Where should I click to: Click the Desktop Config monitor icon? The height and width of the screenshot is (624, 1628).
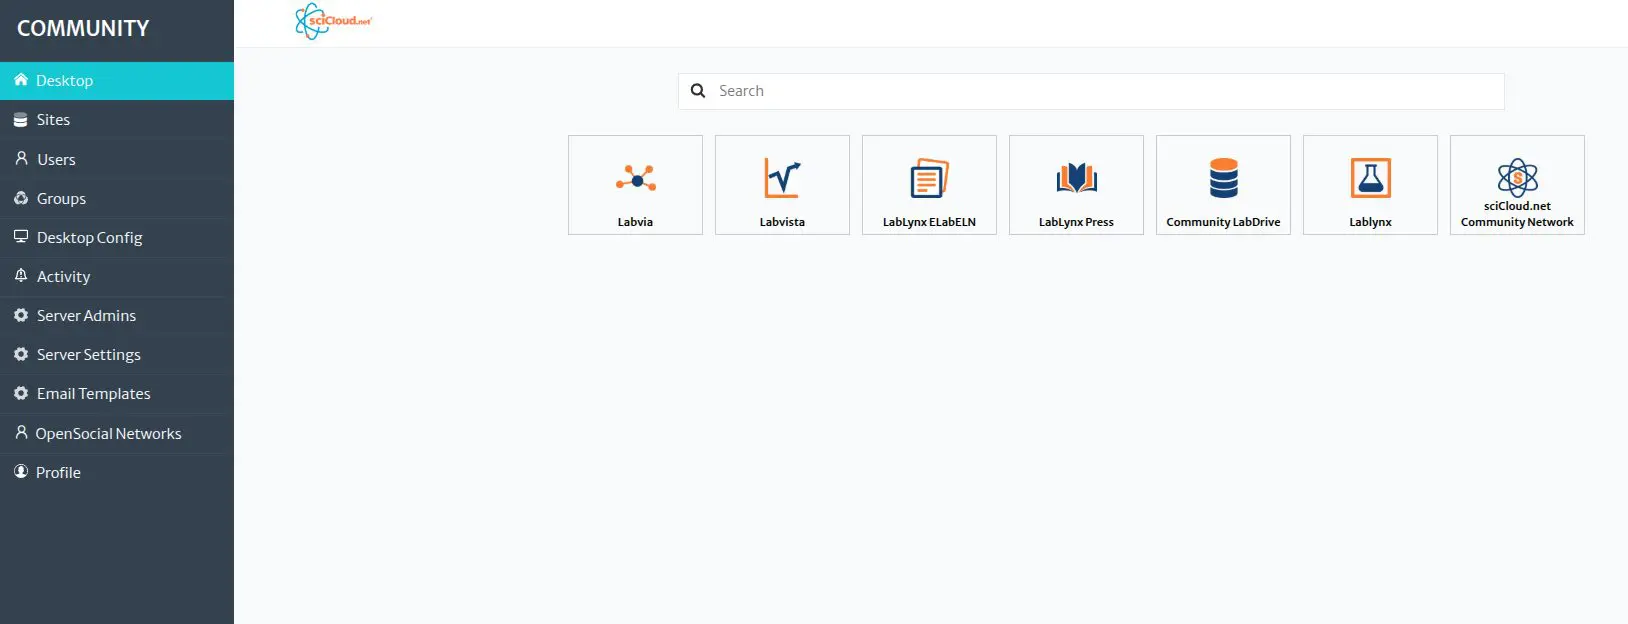tap(21, 237)
